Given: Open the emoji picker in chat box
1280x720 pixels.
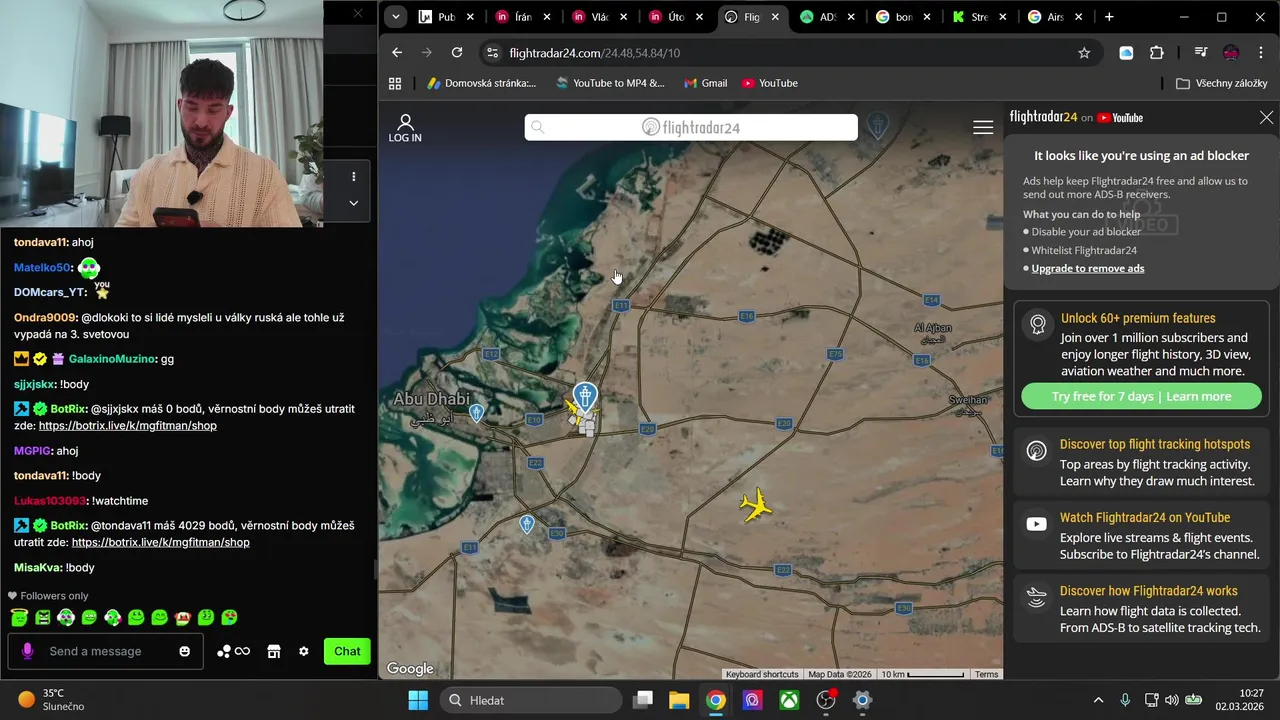Looking at the screenshot, I should [x=184, y=651].
